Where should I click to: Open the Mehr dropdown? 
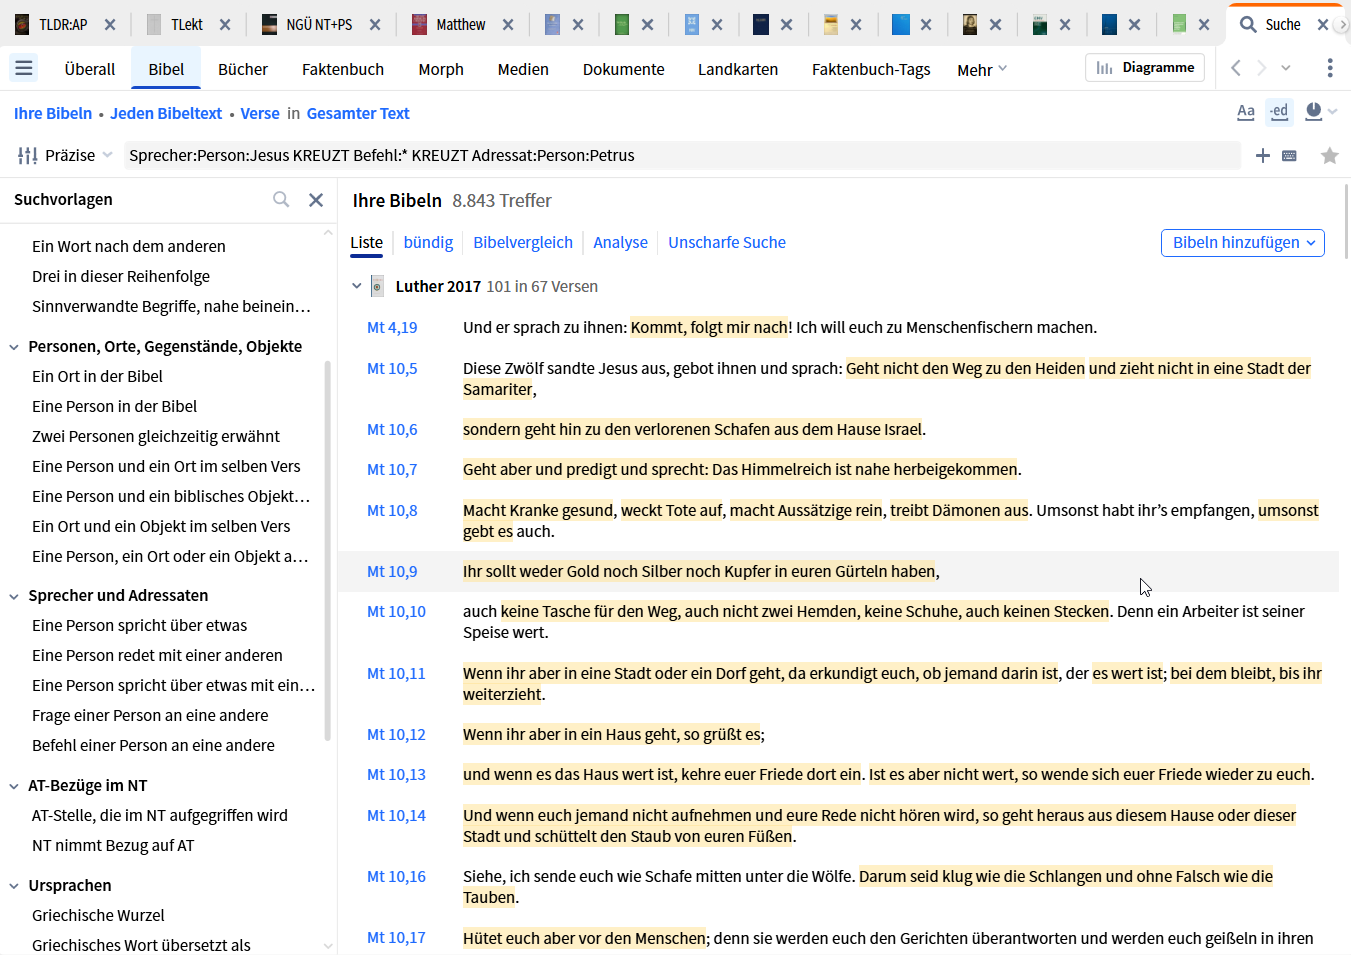[982, 69]
